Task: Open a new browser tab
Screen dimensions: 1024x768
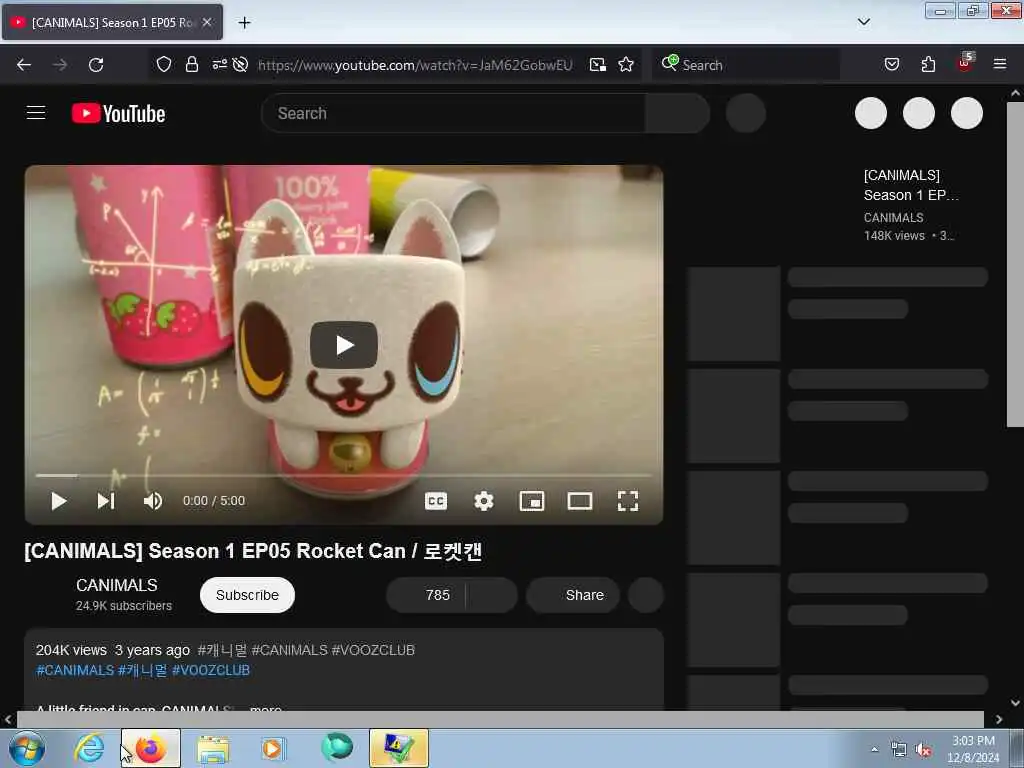Action: click(244, 22)
